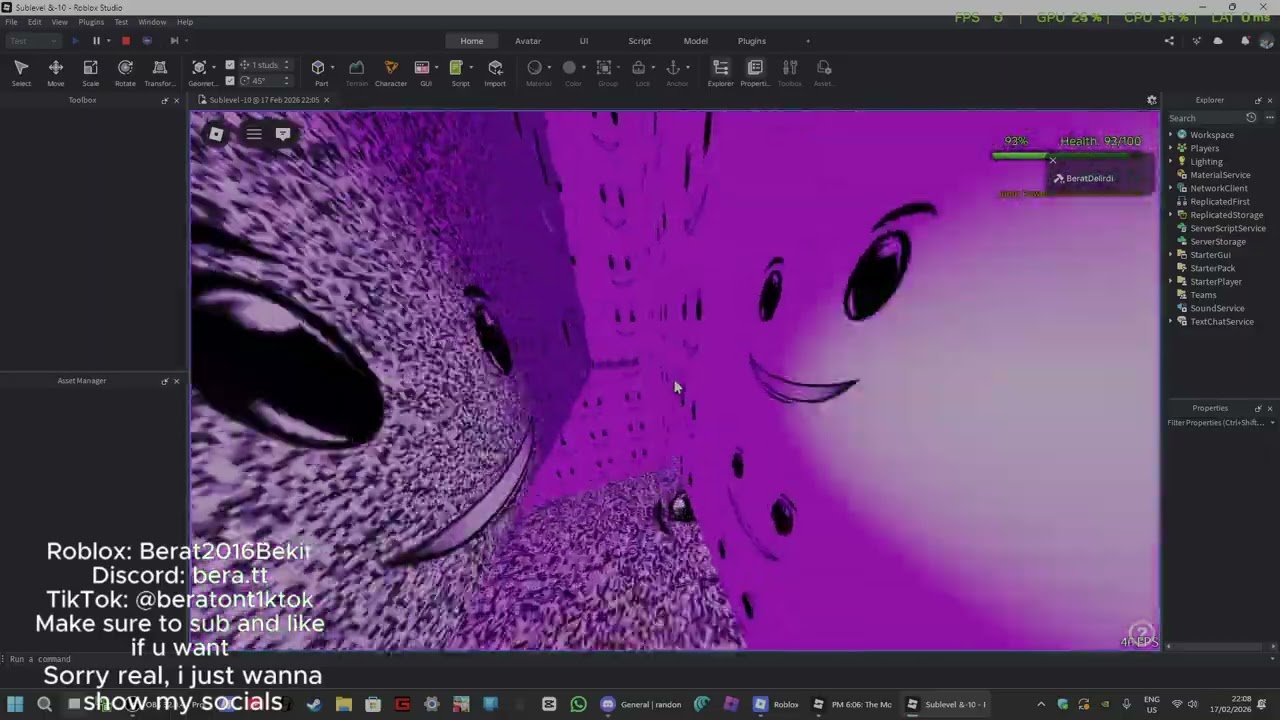This screenshot has height=720, width=1280.
Task: Open the Roblox menu in game view
Action: [216, 134]
